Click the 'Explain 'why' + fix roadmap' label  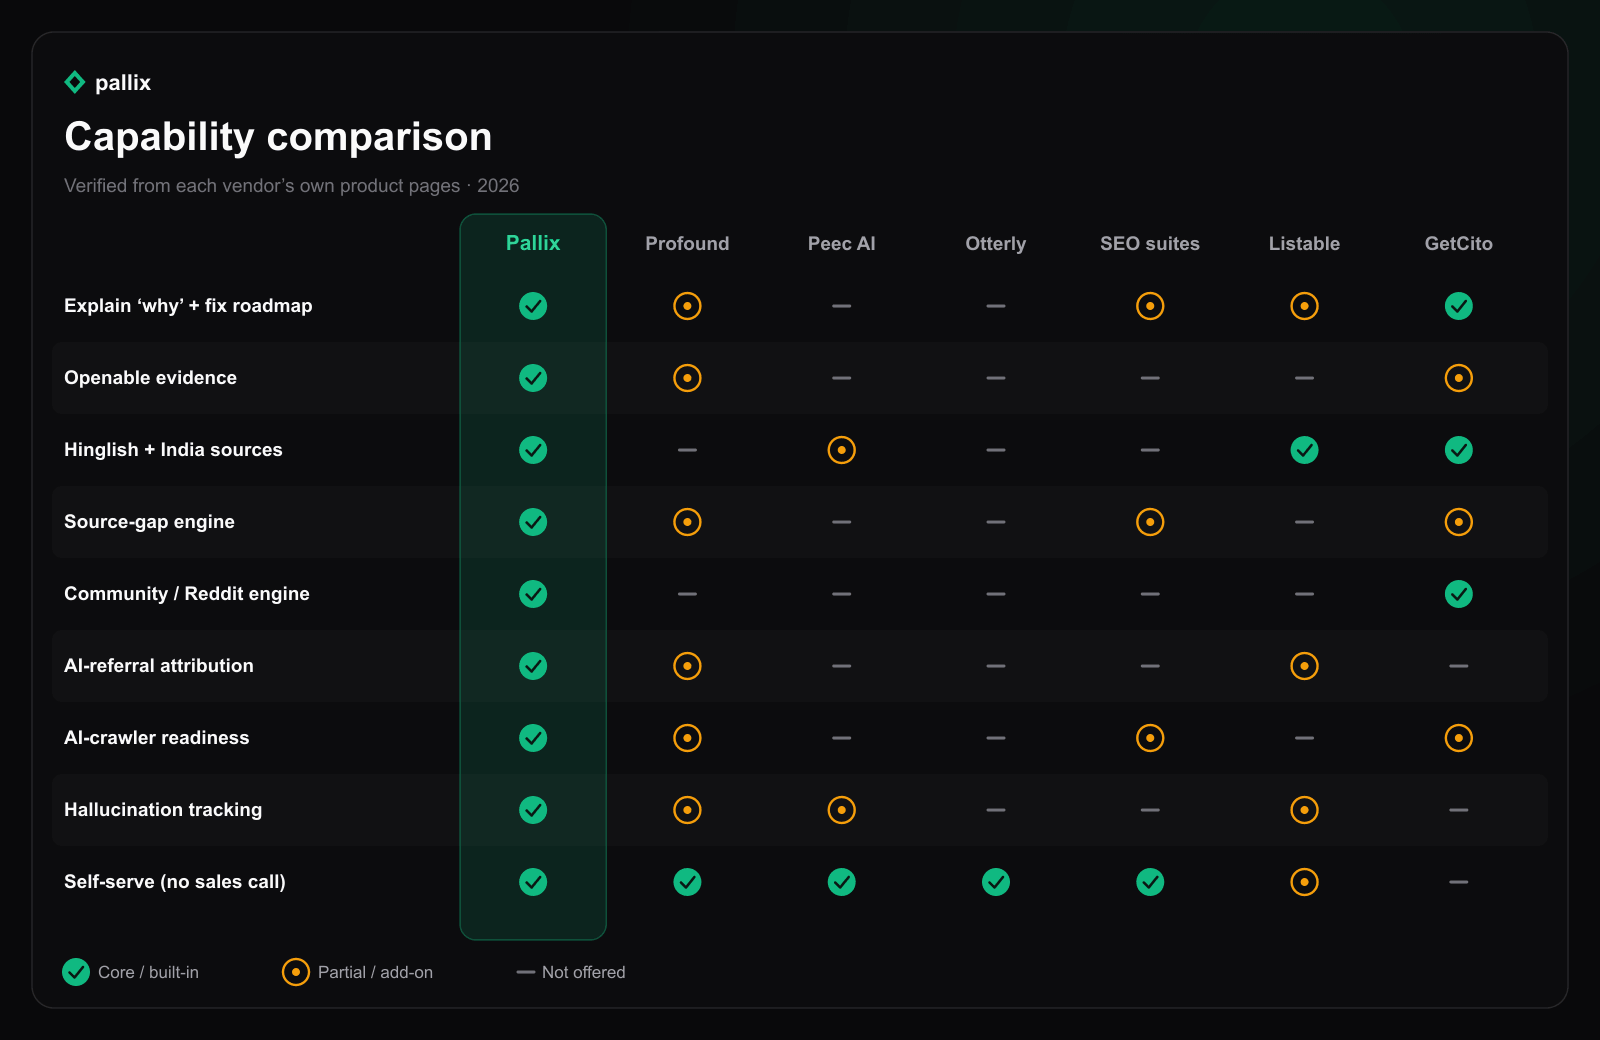[188, 306]
